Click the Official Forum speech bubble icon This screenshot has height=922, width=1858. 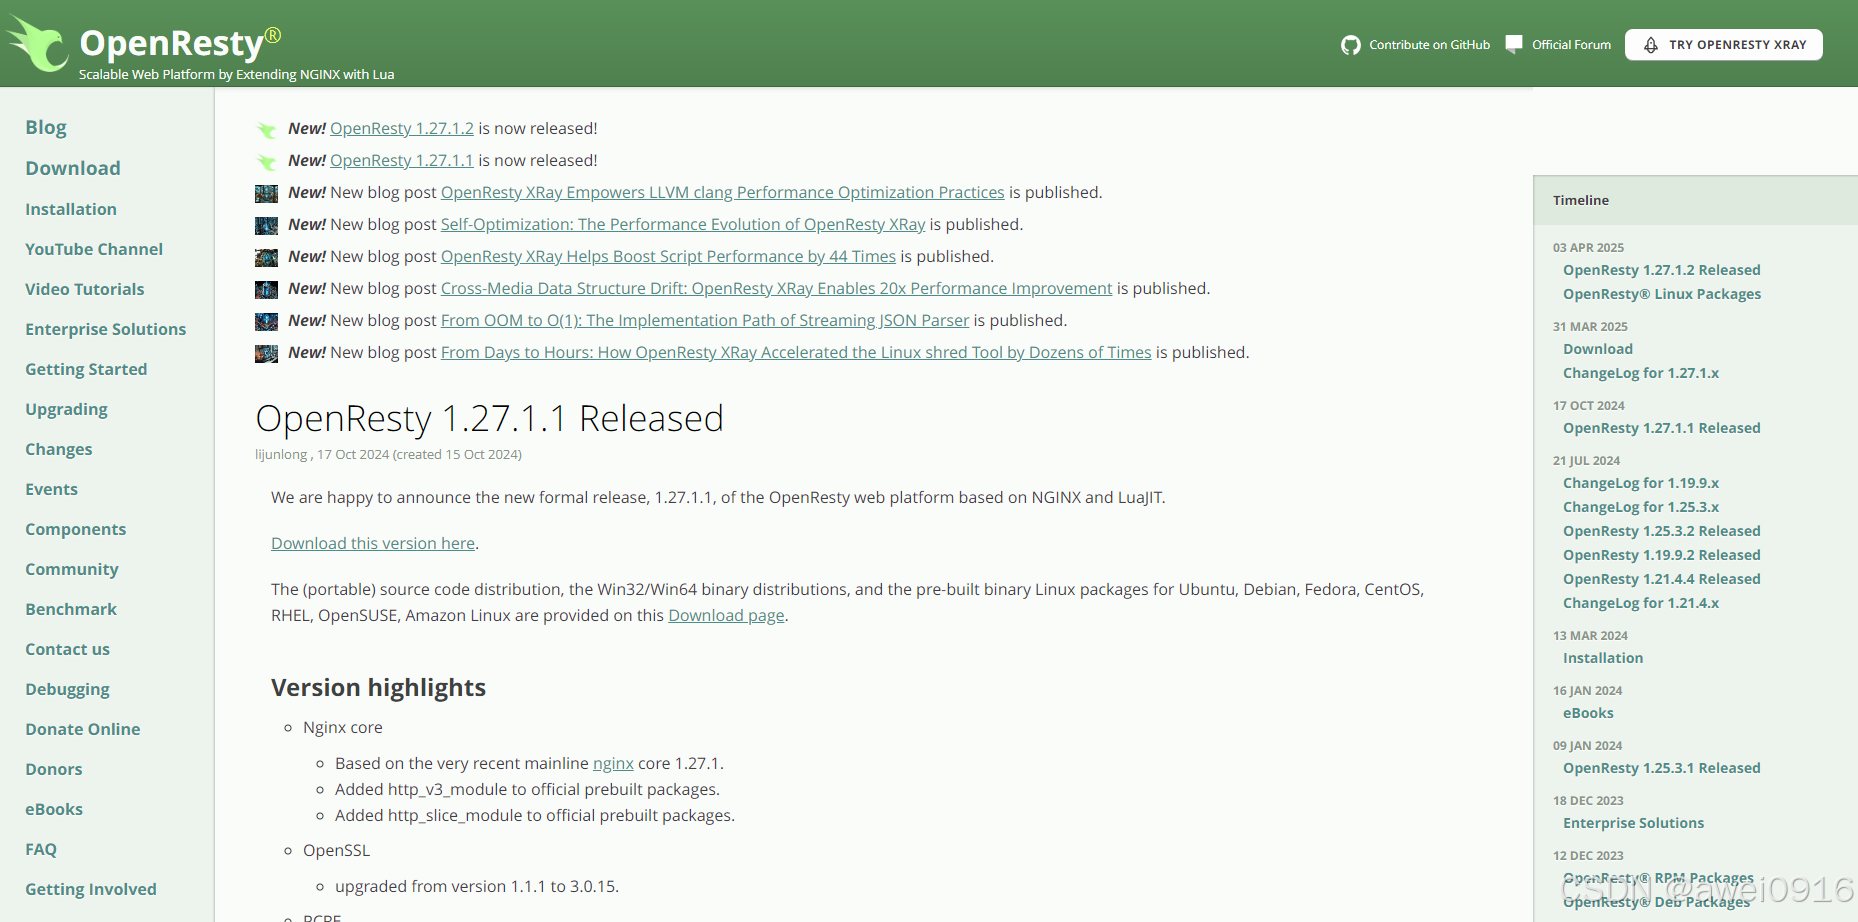[x=1514, y=44]
